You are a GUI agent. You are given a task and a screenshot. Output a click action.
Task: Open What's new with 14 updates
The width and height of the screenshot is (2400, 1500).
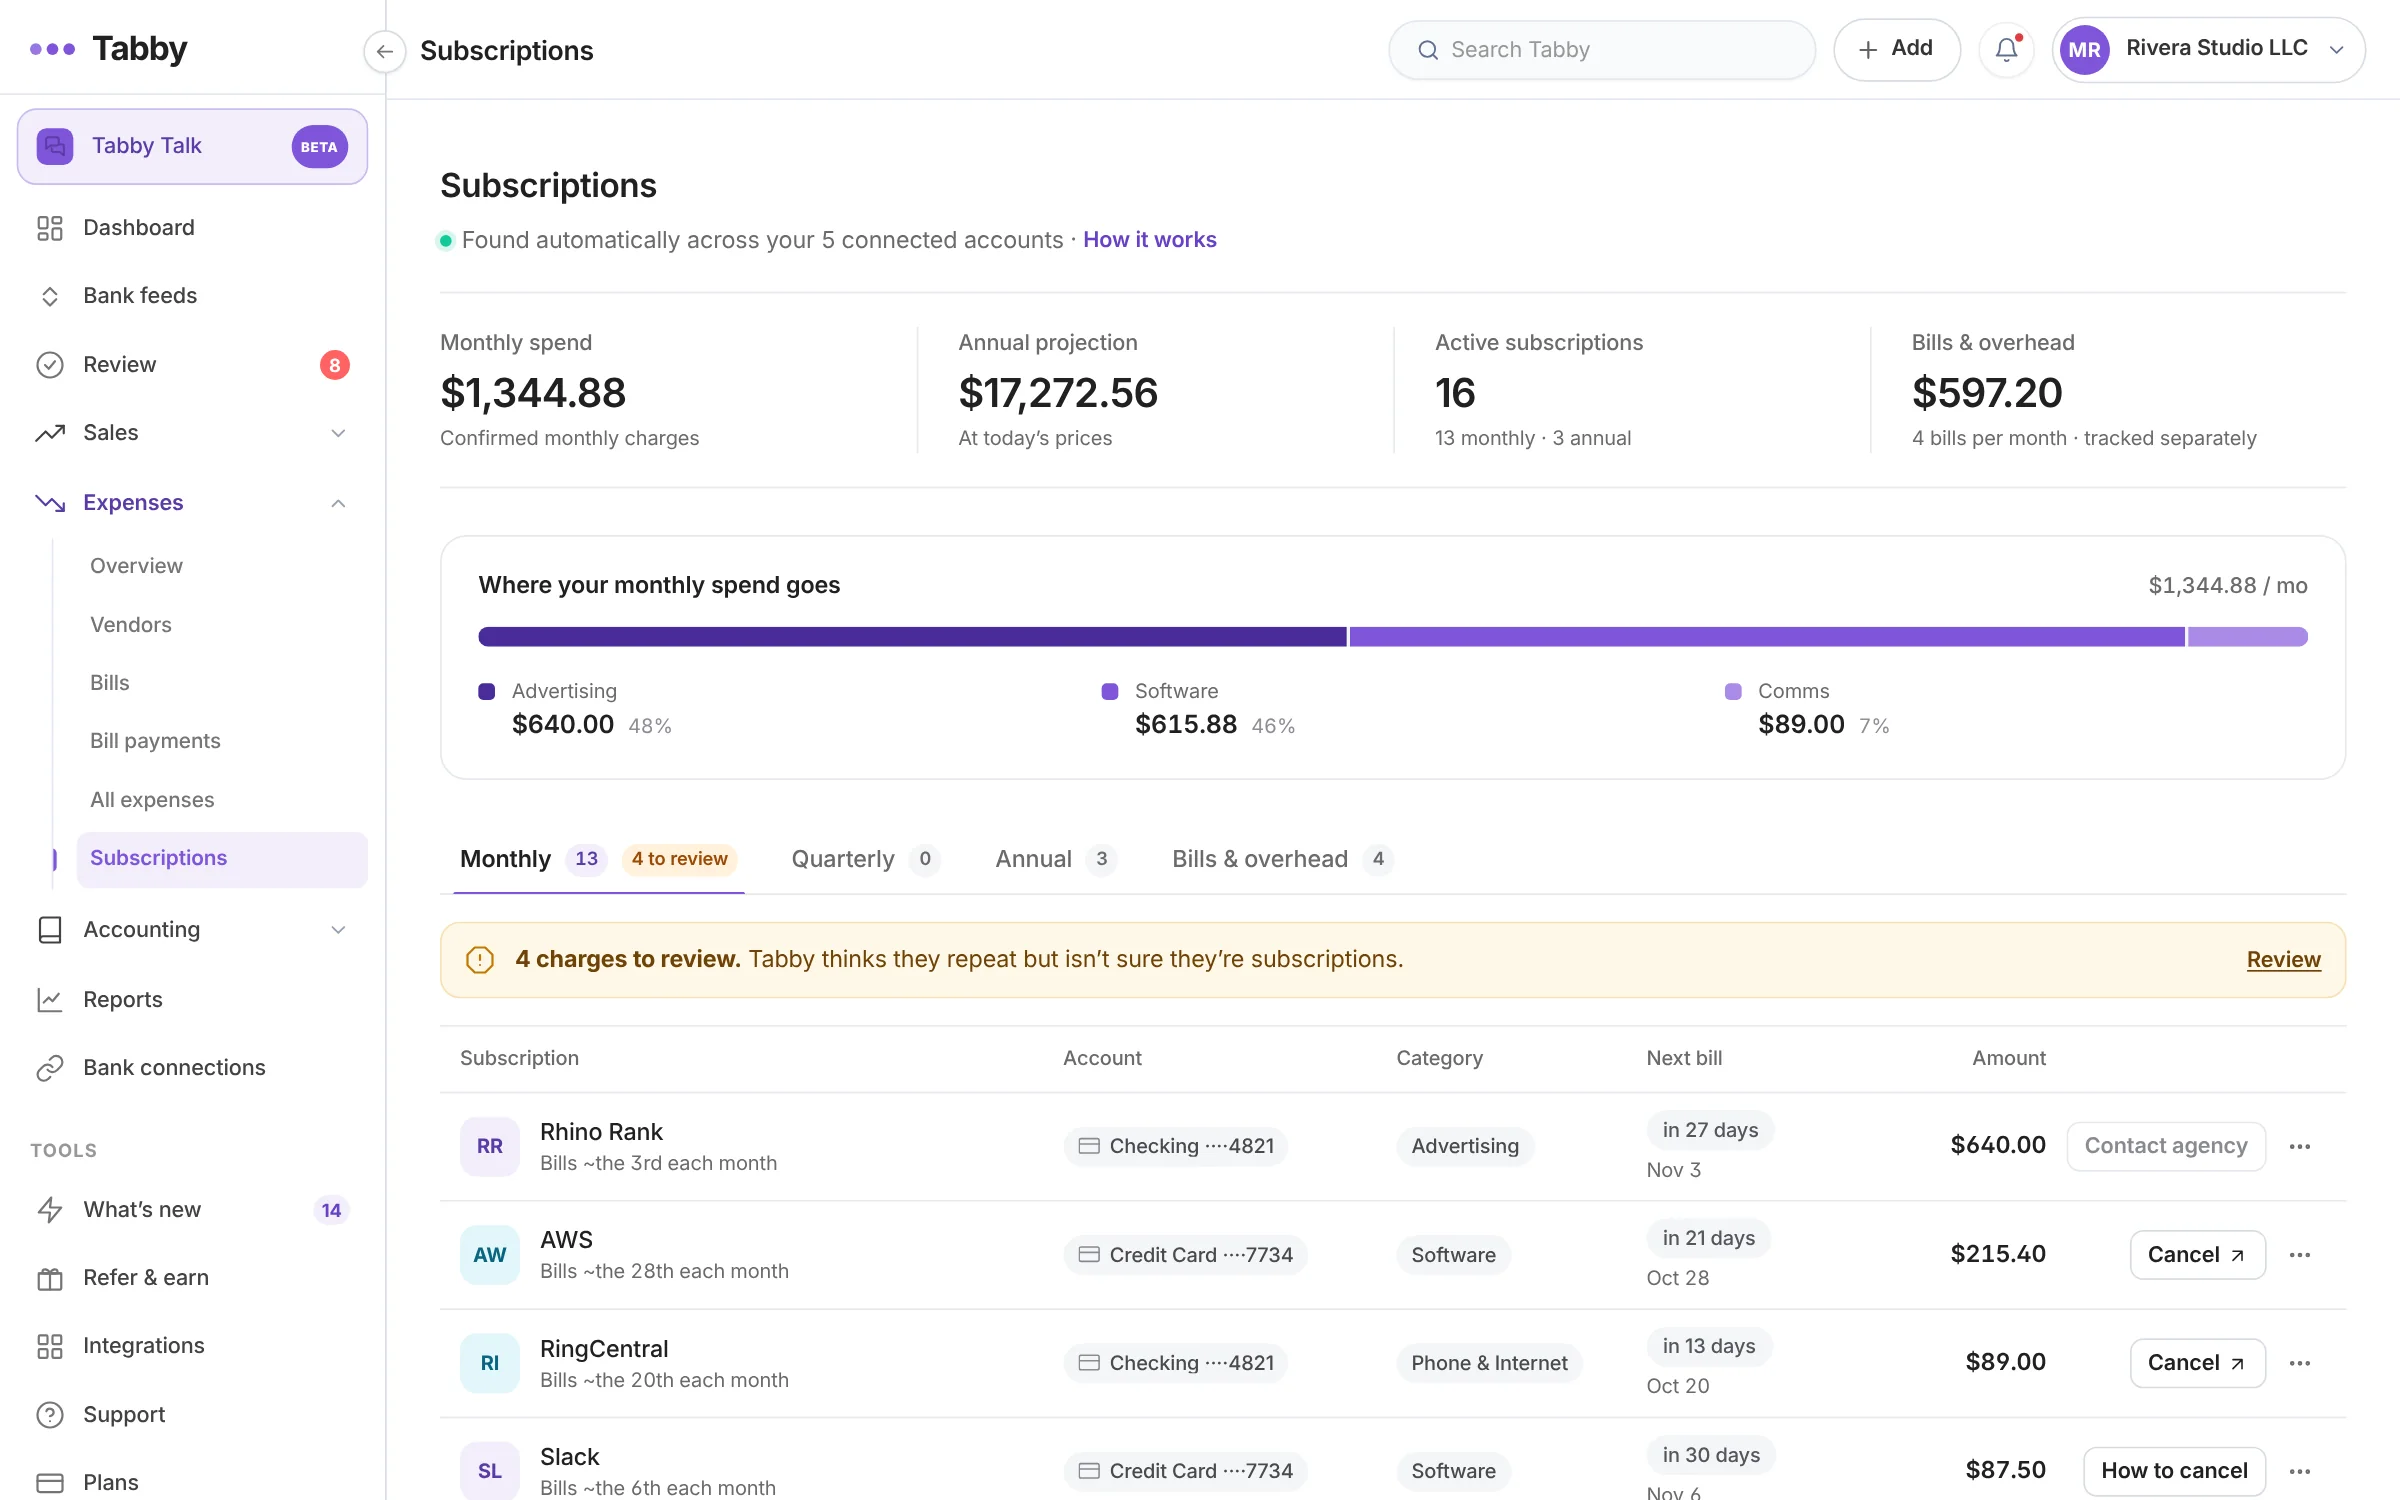pos(192,1210)
